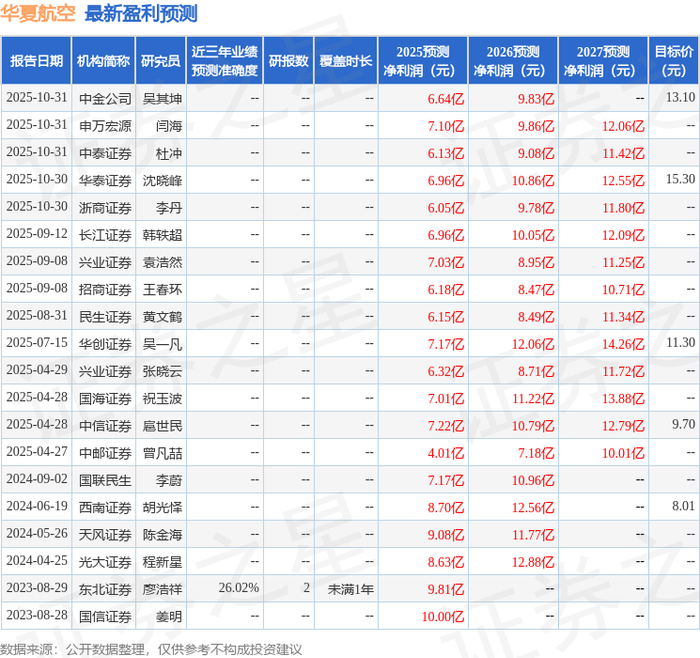Screen dimensions: 700x658
Task: Click date 2024-09-02
Action: click(x=37, y=479)
